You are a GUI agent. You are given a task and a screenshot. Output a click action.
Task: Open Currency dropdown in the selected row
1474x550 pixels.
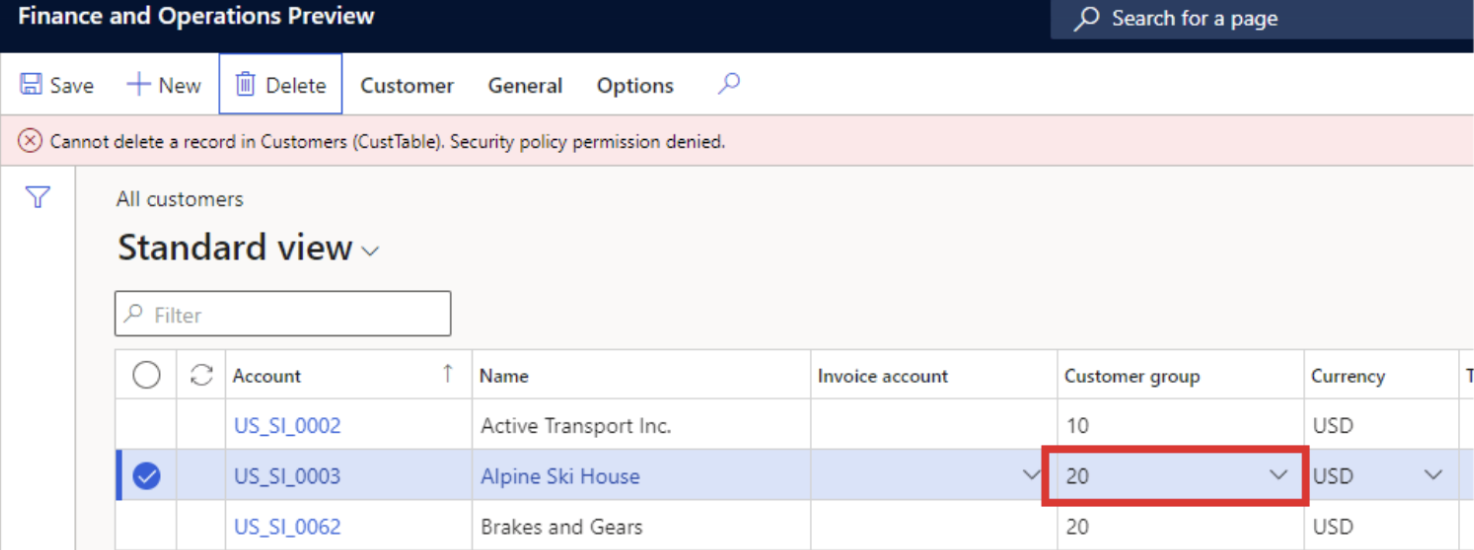(1433, 475)
